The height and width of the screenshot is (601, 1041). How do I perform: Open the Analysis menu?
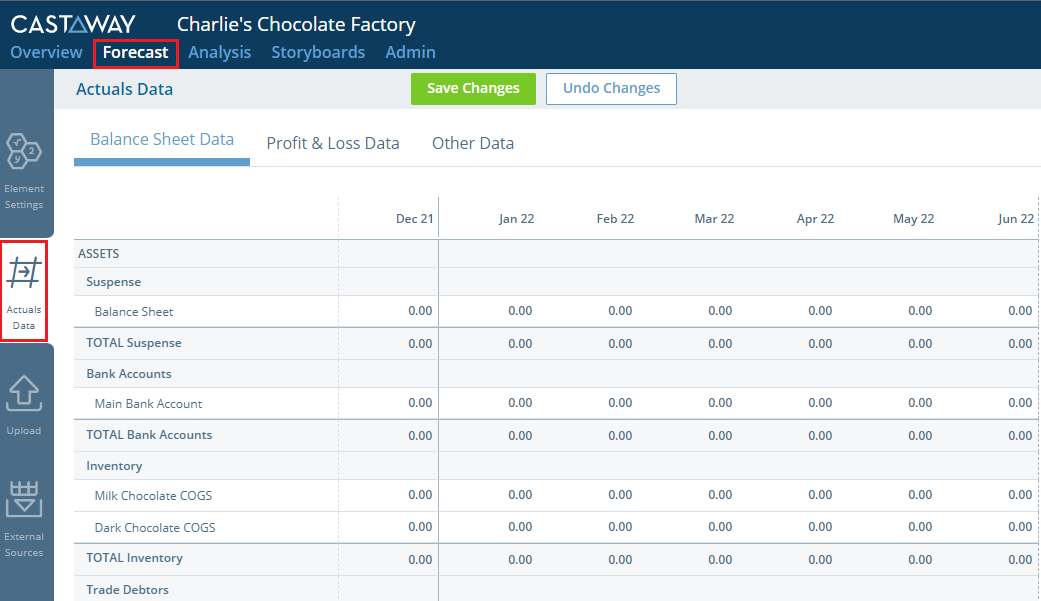click(220, 52)
